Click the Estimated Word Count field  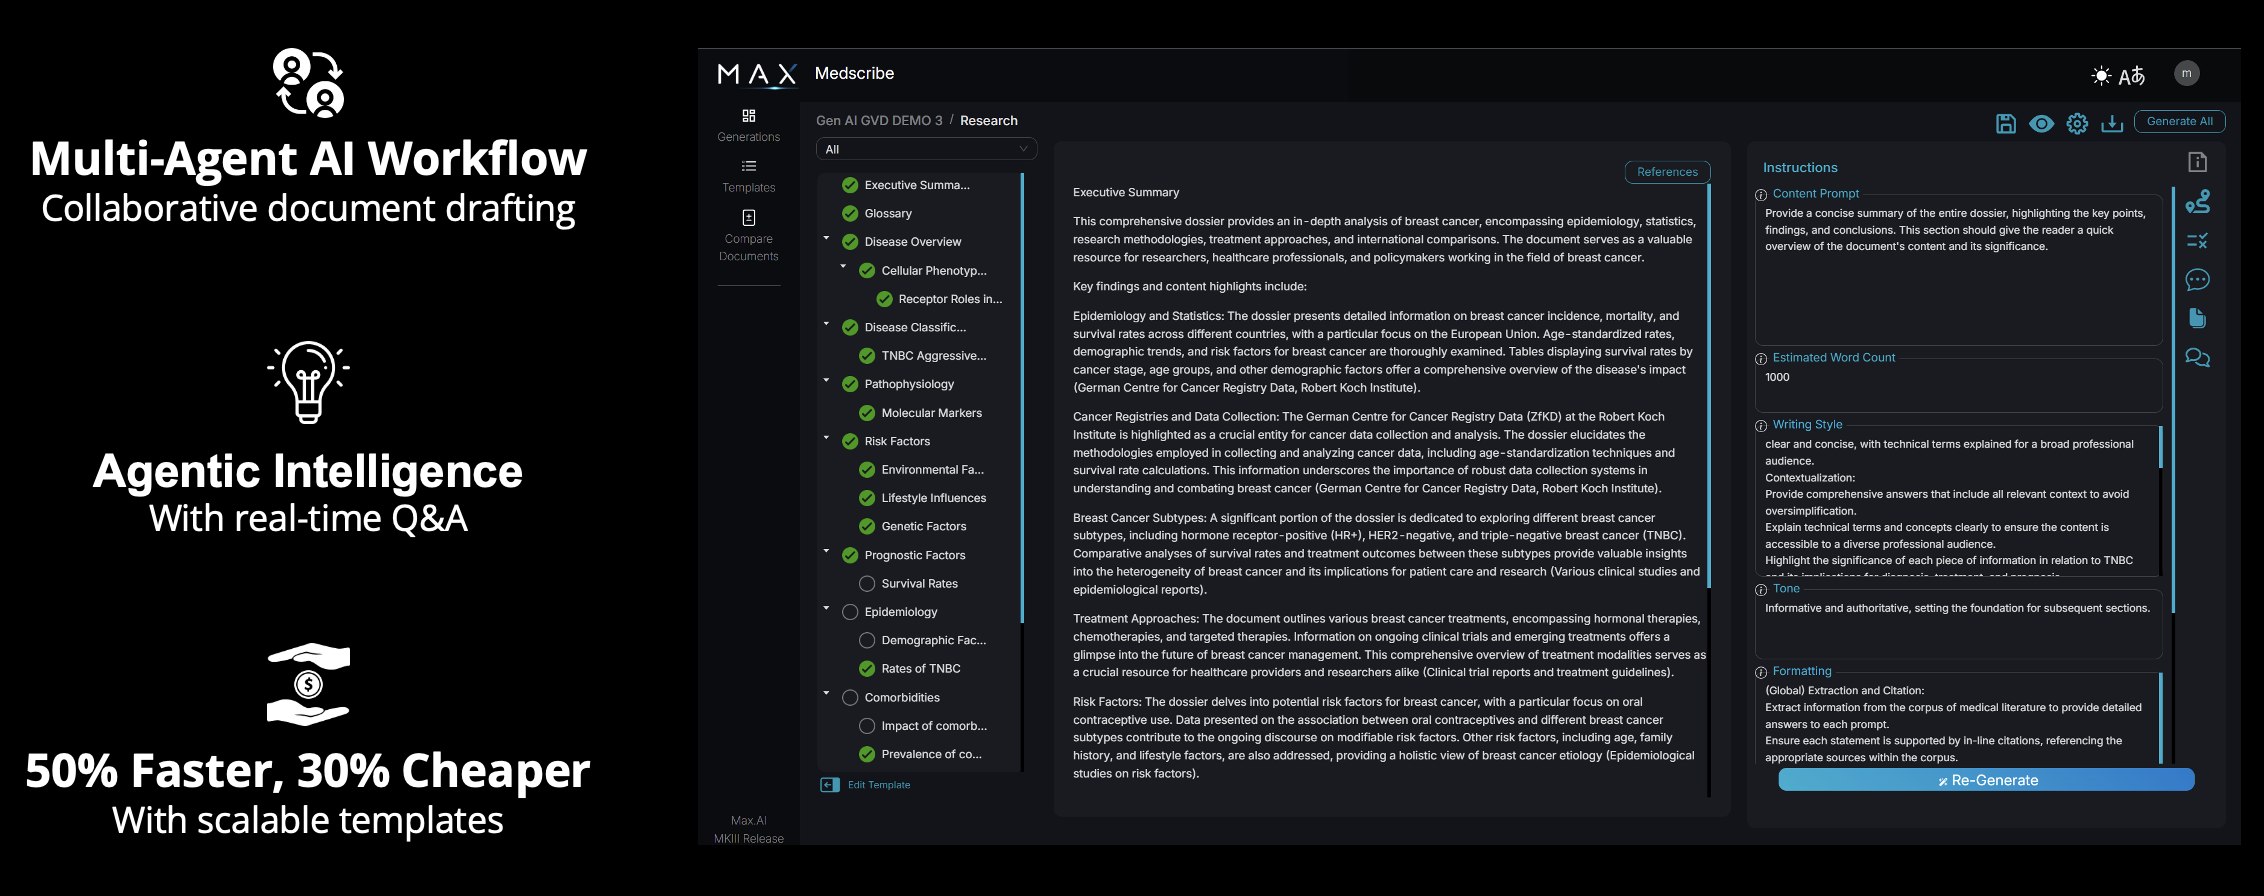(x=1957, y=385)
